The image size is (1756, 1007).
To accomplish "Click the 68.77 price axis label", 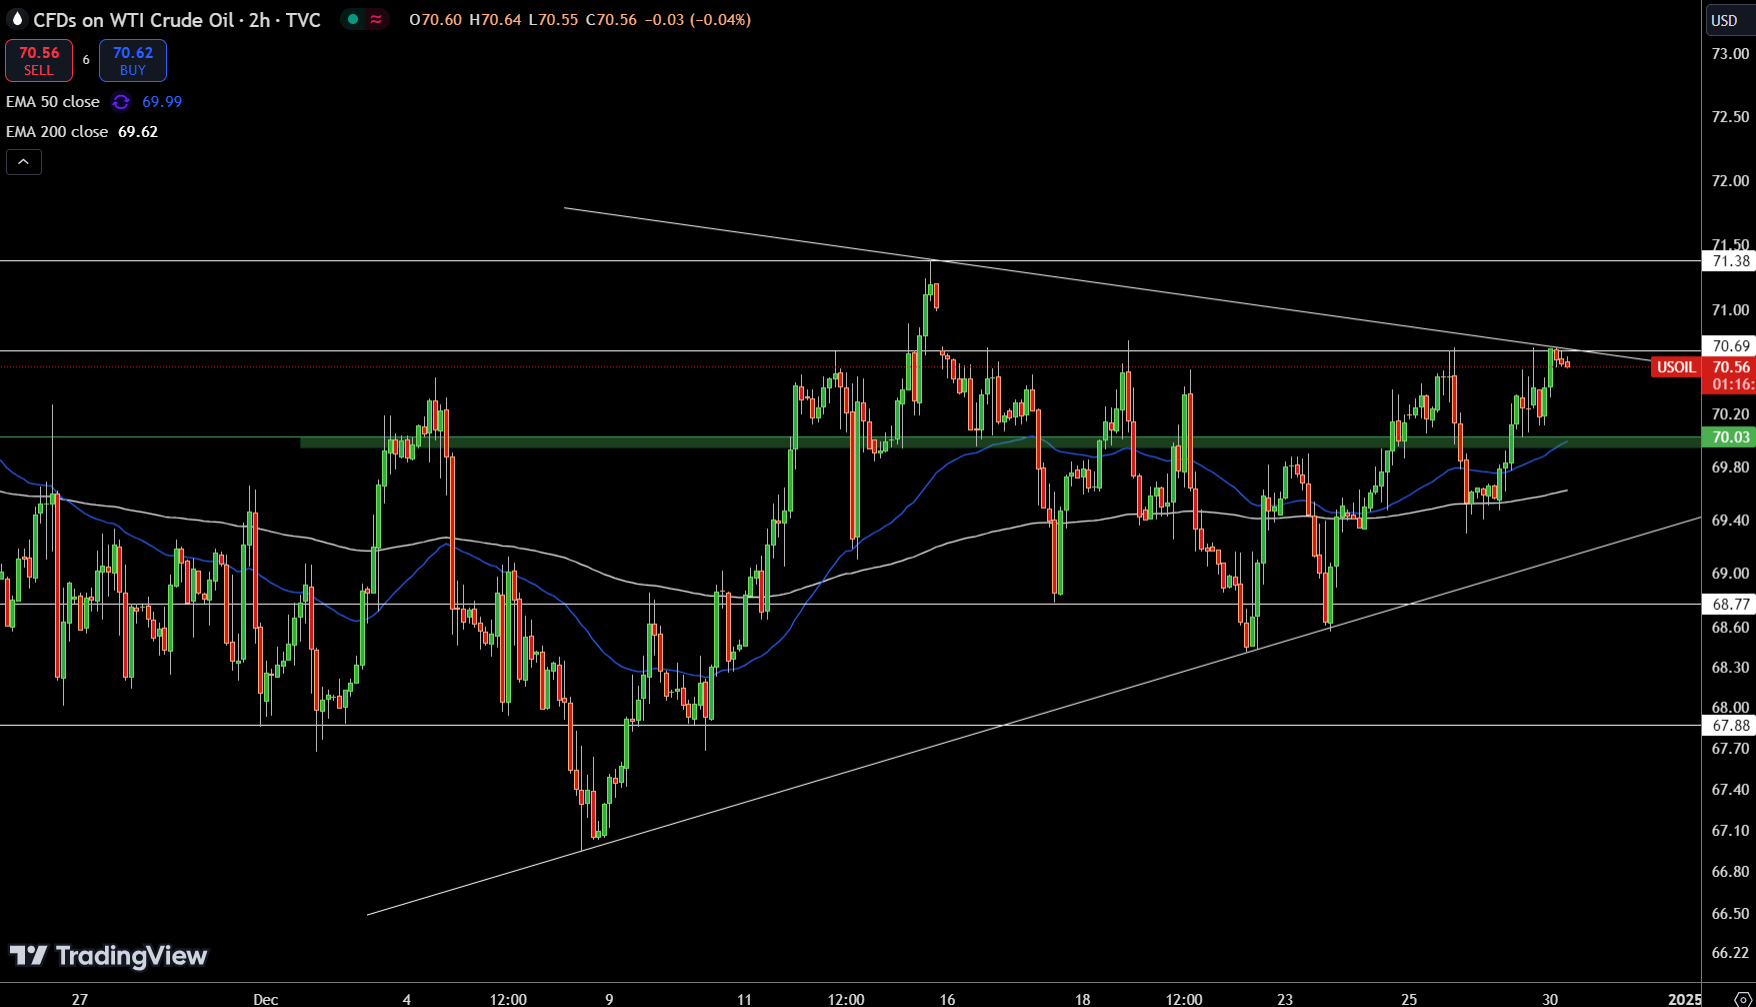I will pos(1729,604).
